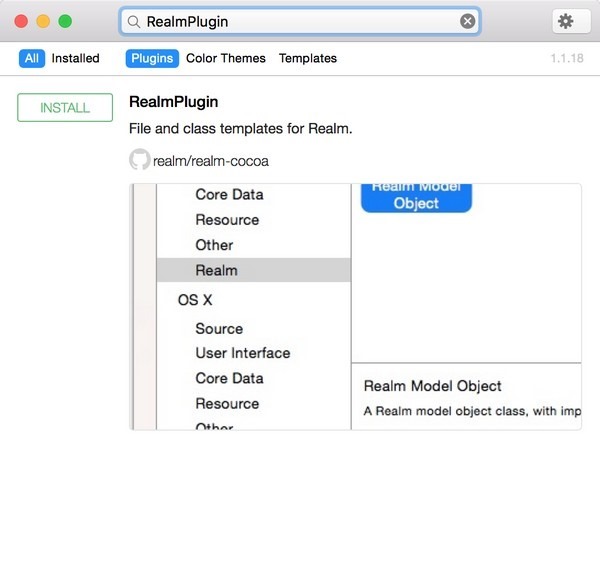Click the version number 1.1.18

[567, 58]
